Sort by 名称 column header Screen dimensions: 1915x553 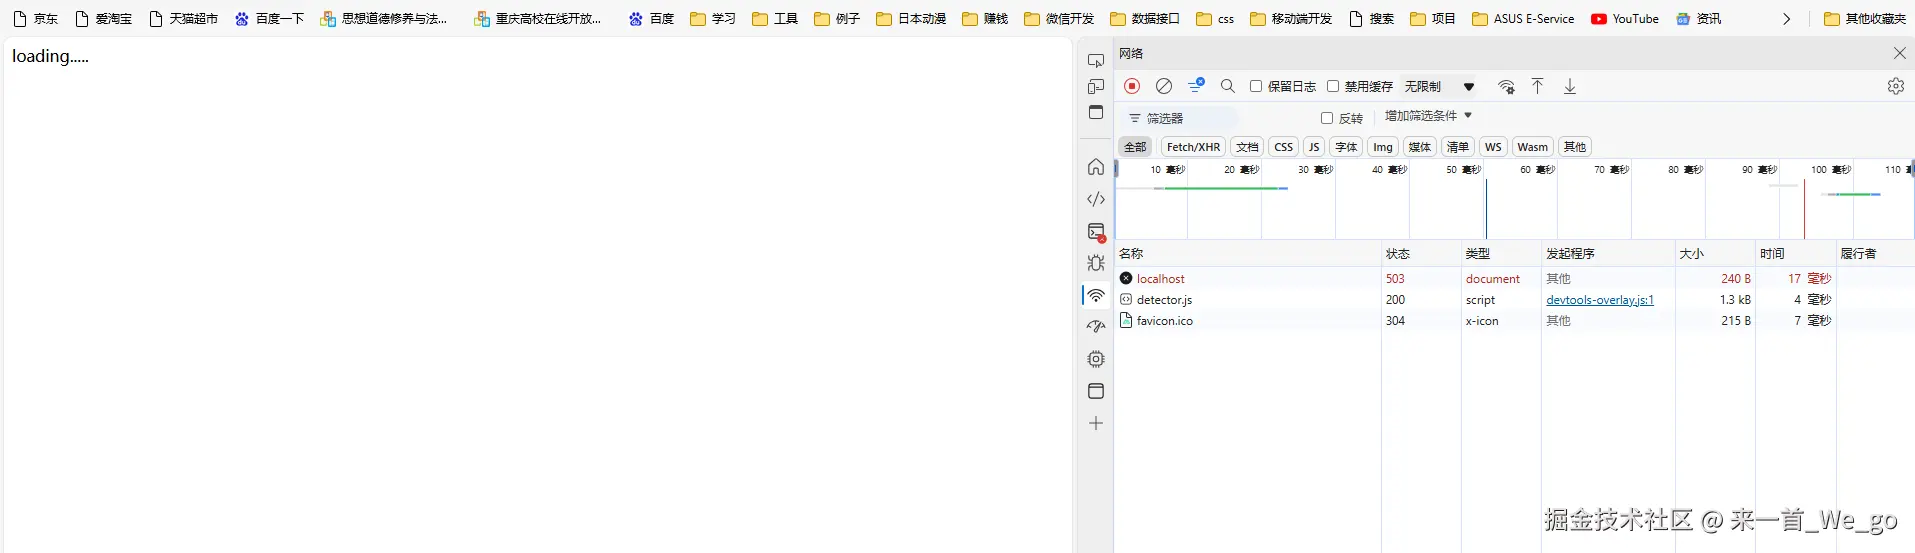(x=1247, y=254)
